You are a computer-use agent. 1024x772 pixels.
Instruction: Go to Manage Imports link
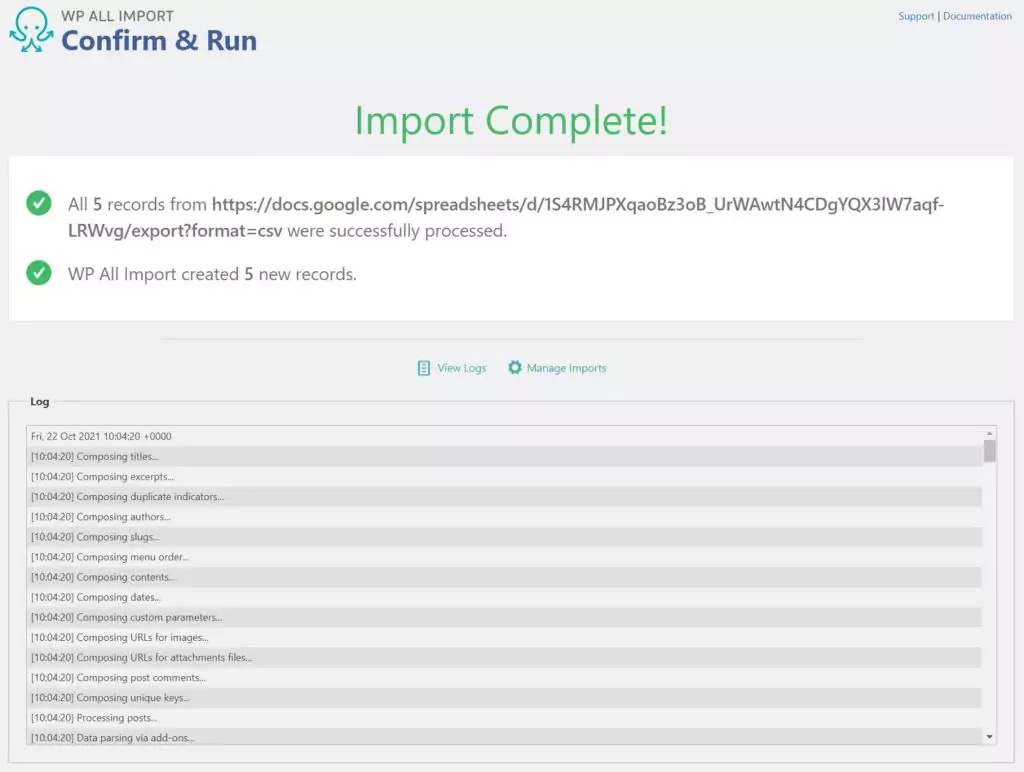click(566, 368)
